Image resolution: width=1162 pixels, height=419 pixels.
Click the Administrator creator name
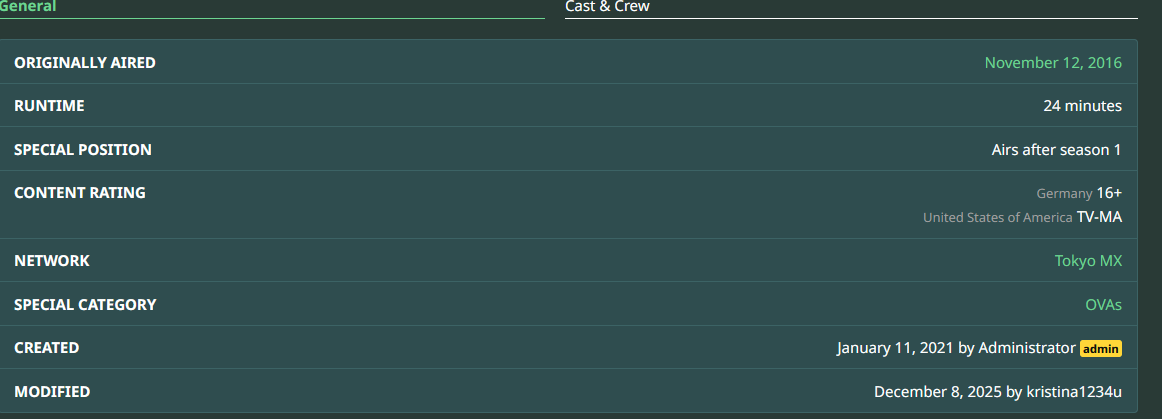[1026, 348]
